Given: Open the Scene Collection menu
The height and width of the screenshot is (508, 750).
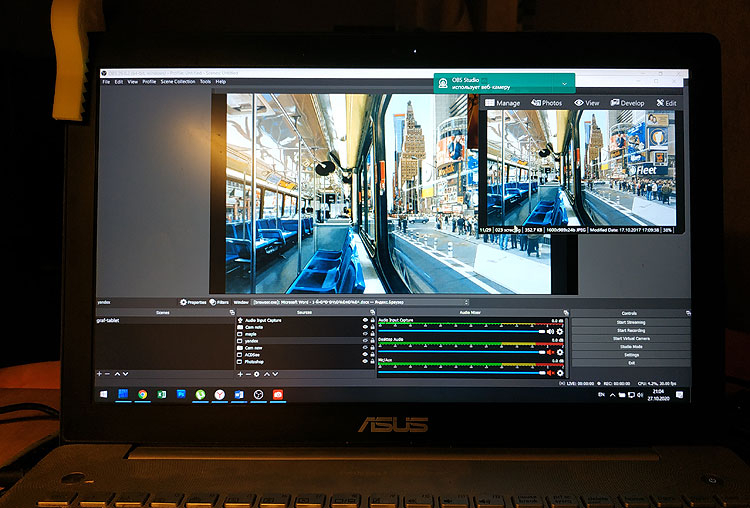Looking at the screenshot, I should (178, 82).
